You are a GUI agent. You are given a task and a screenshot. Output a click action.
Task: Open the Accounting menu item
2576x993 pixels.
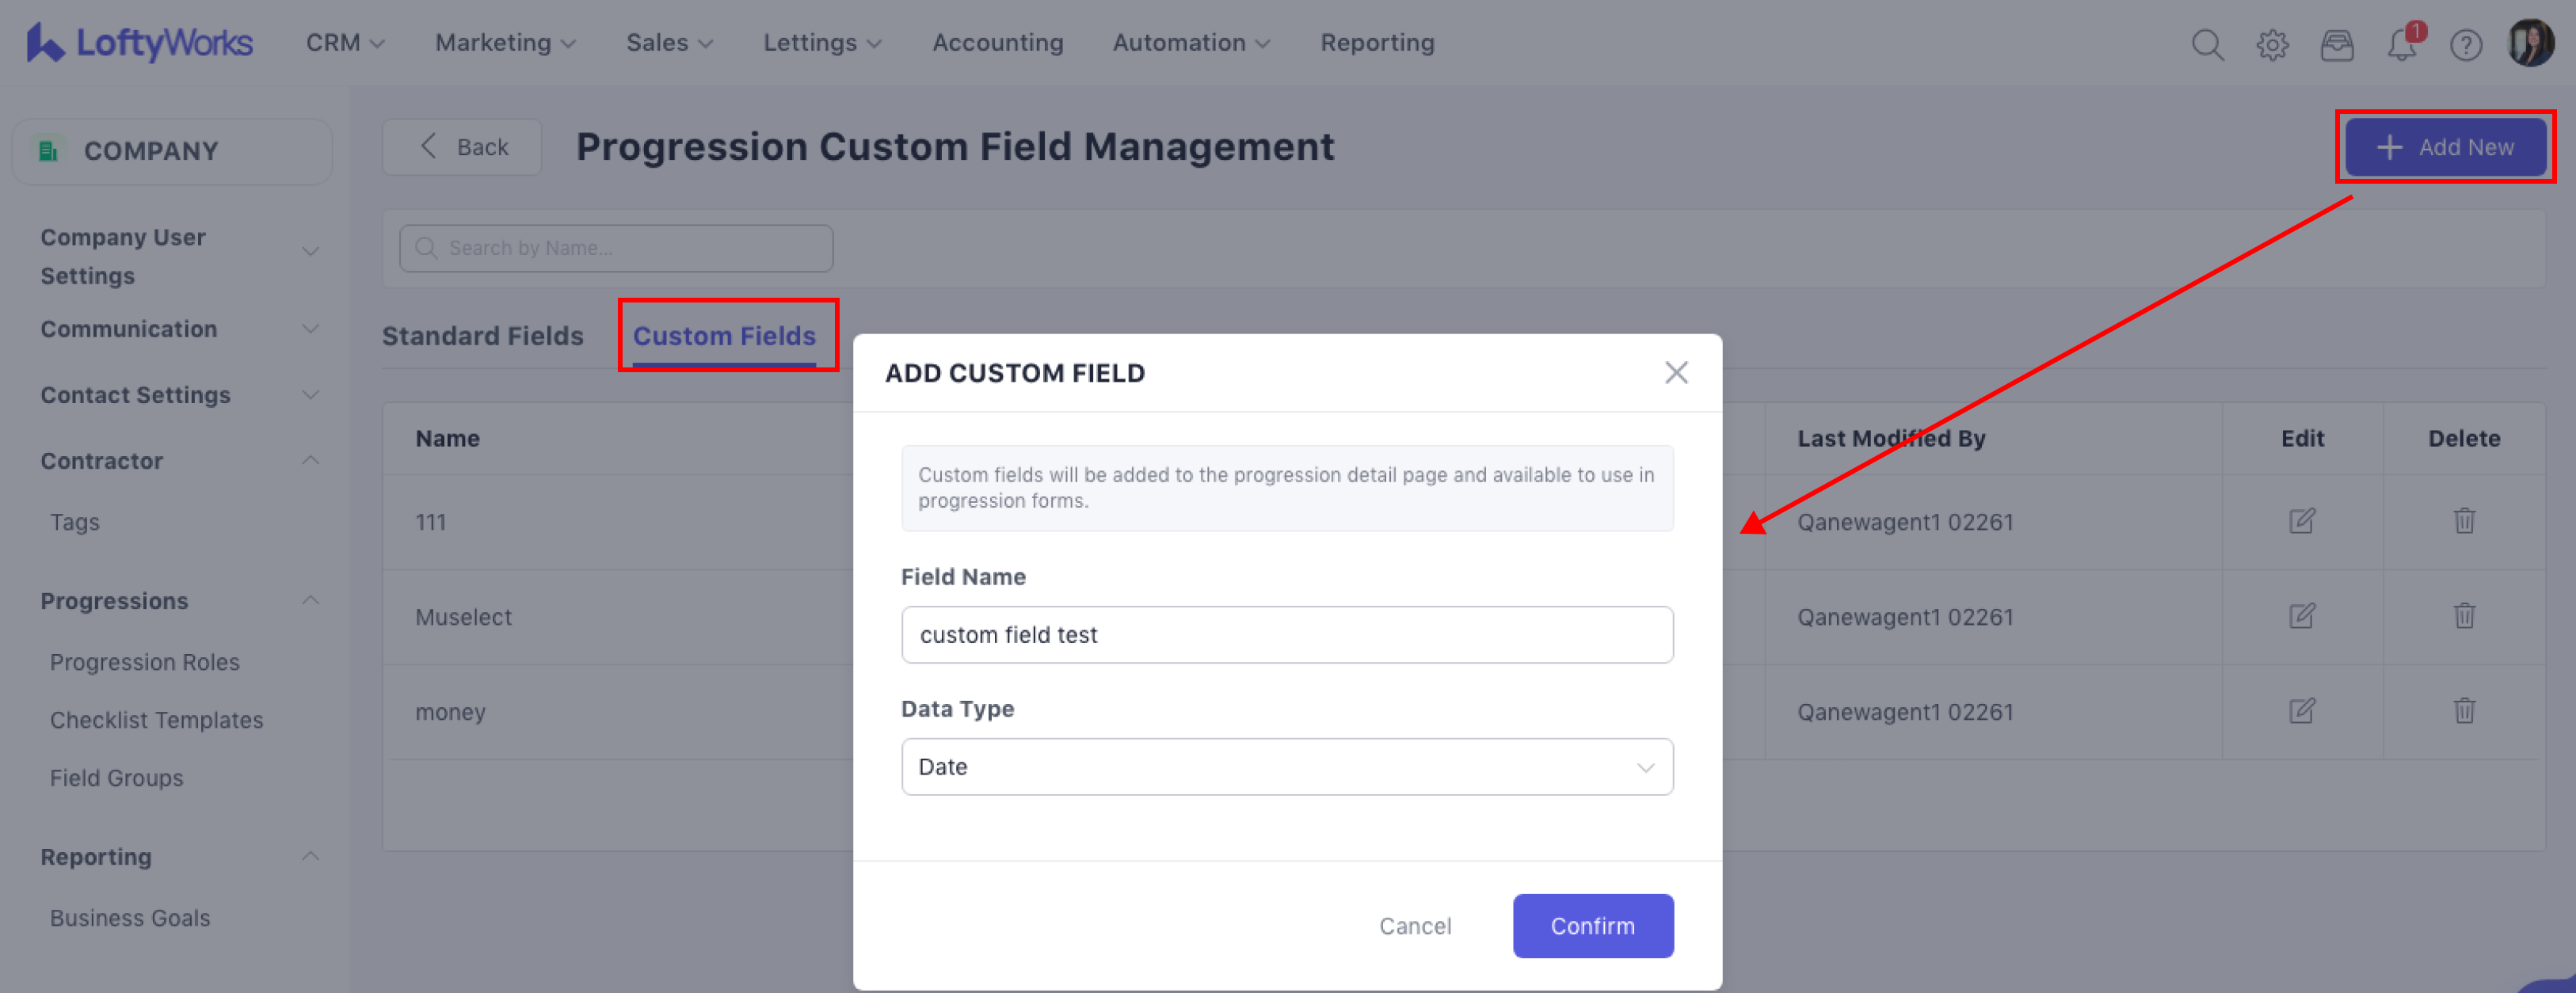click(997, 43)
